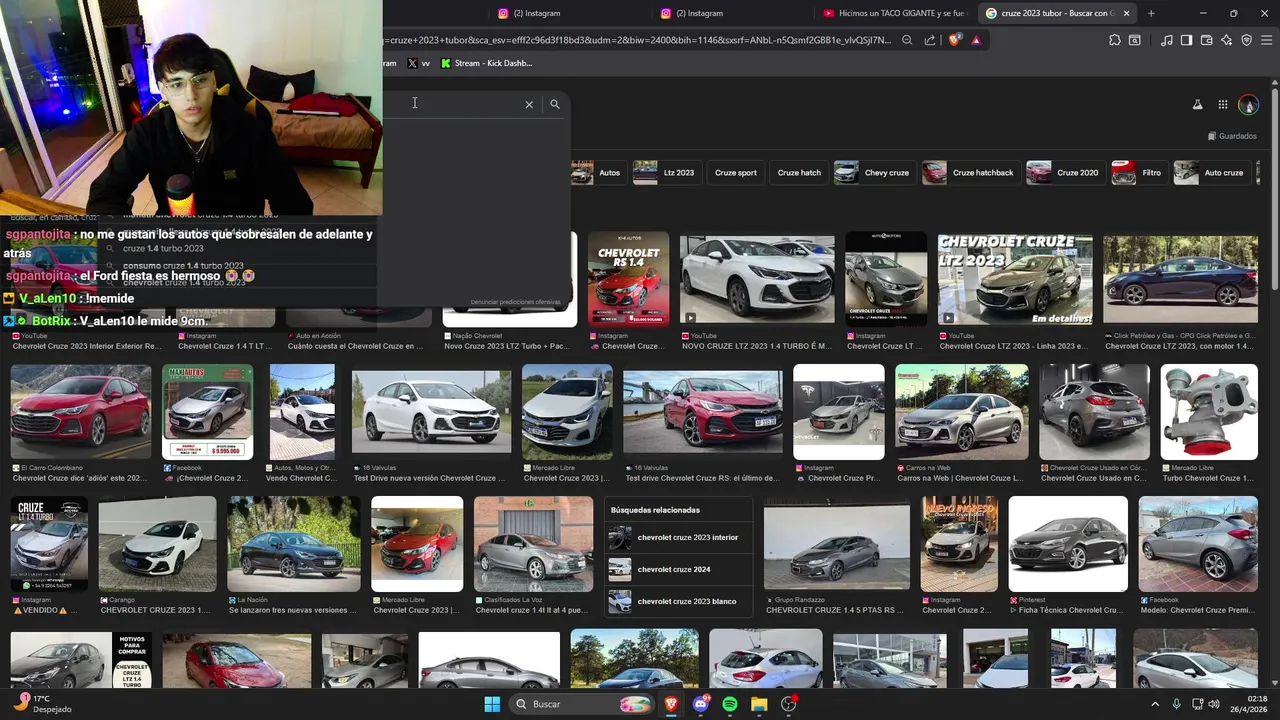
Task: Switch to the first Instagram tab
Action: coord(565,13)
